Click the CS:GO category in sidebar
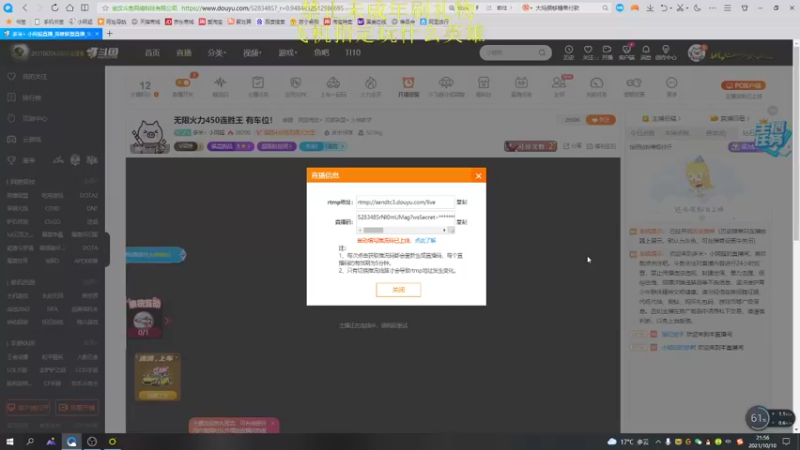 tap(52, 221)
